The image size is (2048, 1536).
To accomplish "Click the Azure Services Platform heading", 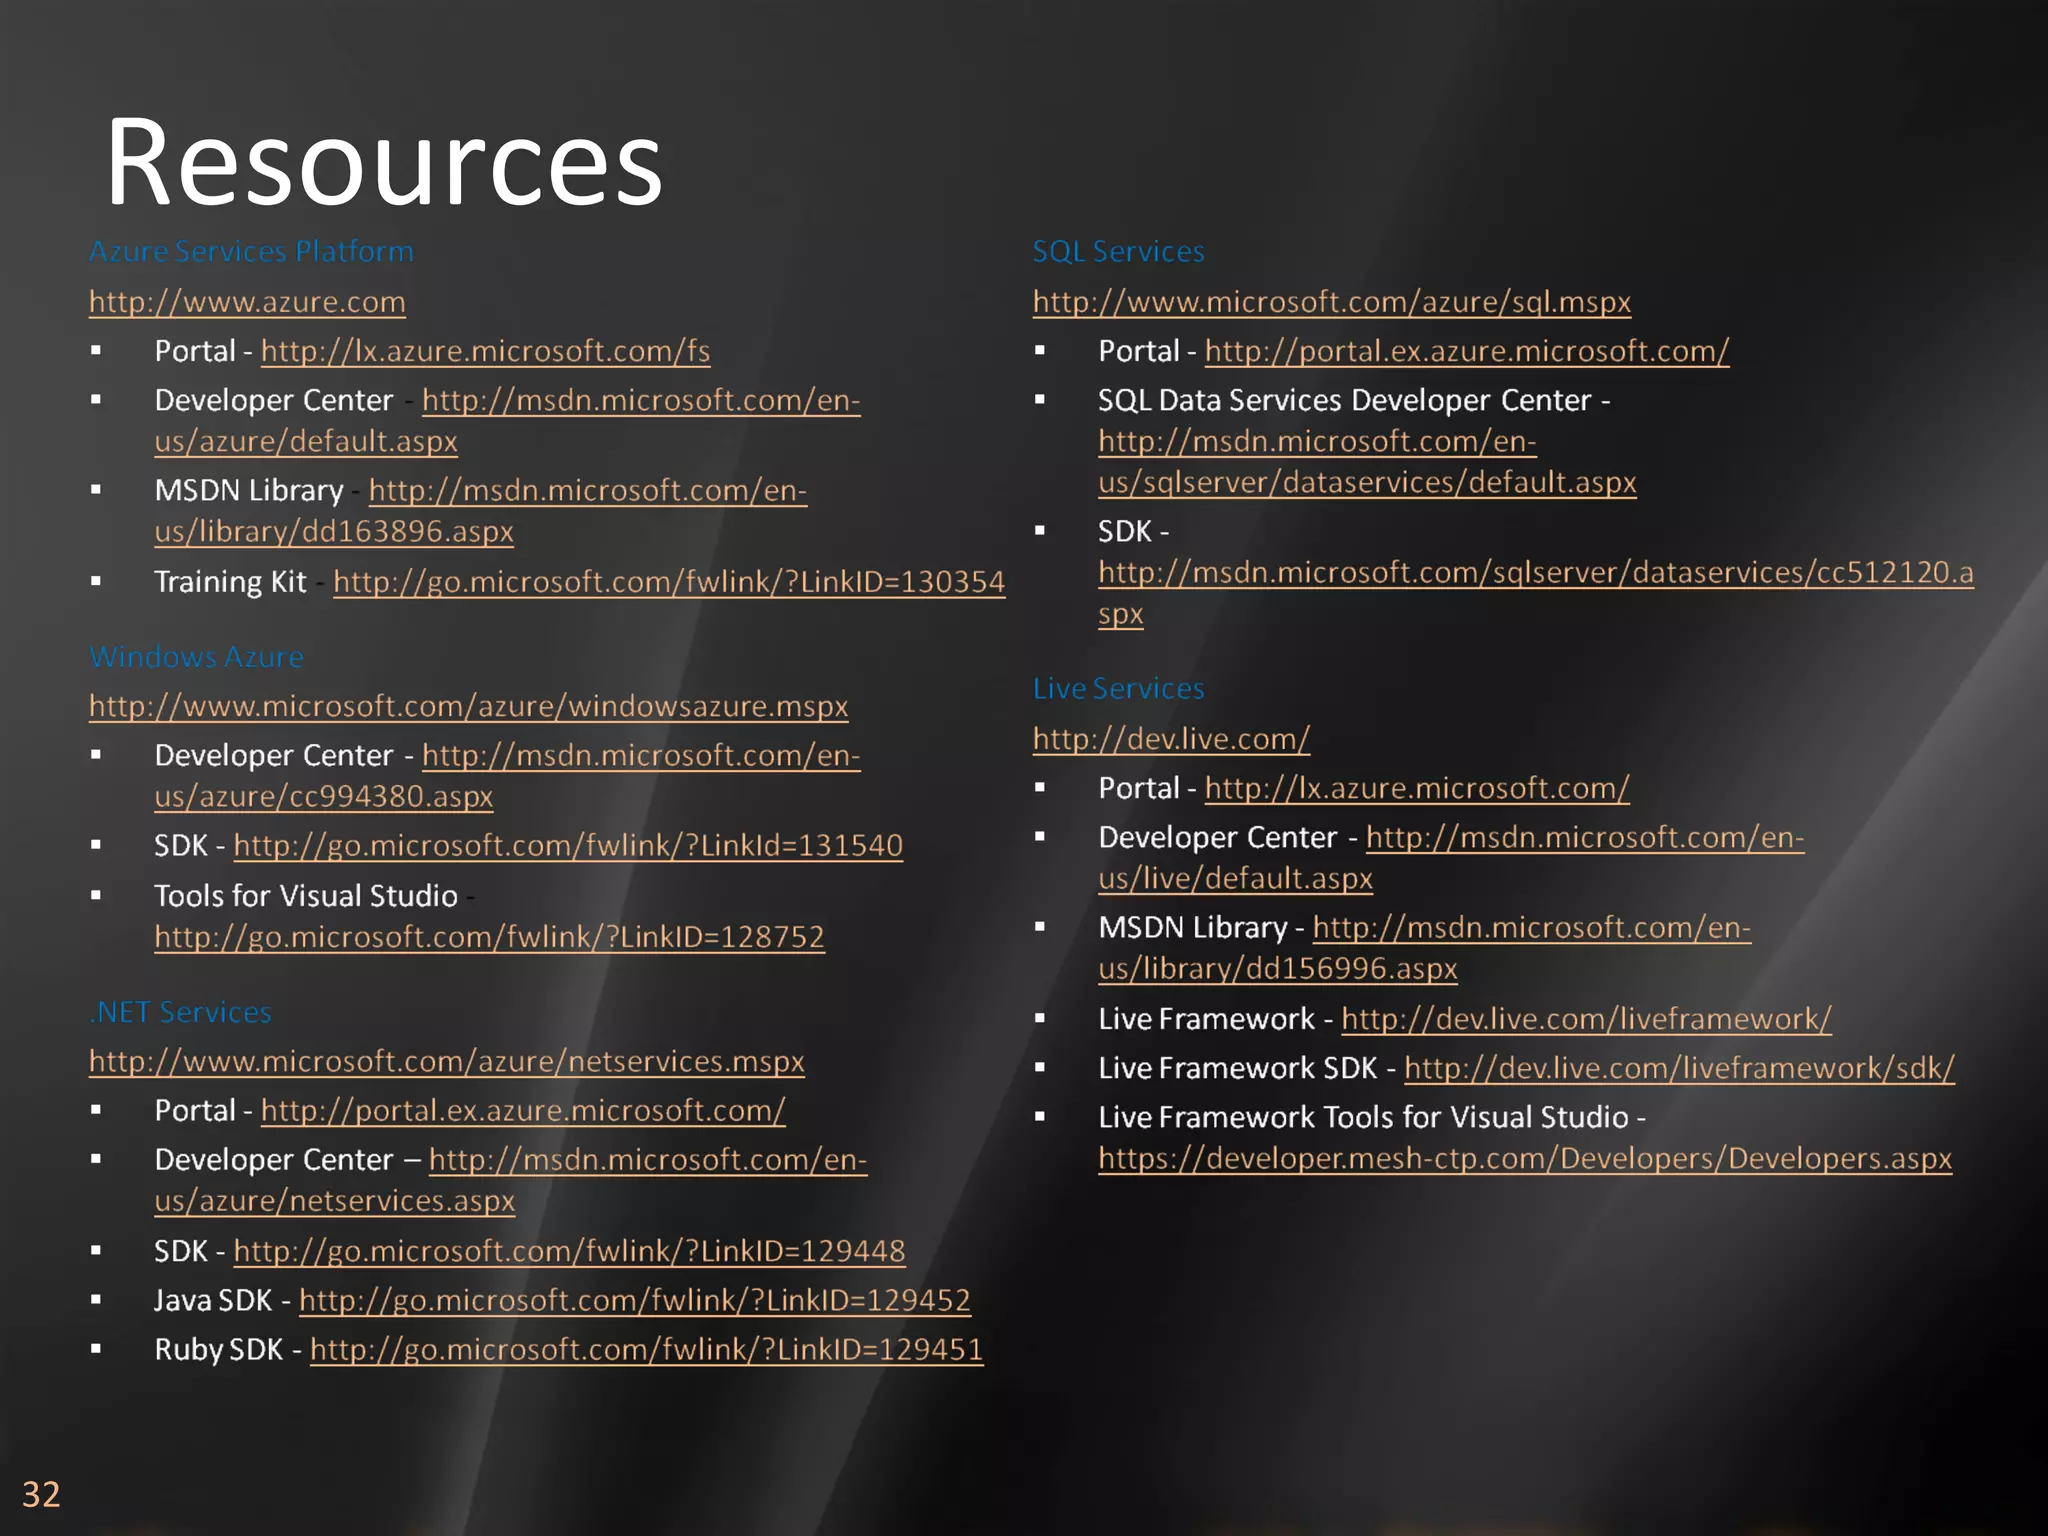I will coord(251,251).
